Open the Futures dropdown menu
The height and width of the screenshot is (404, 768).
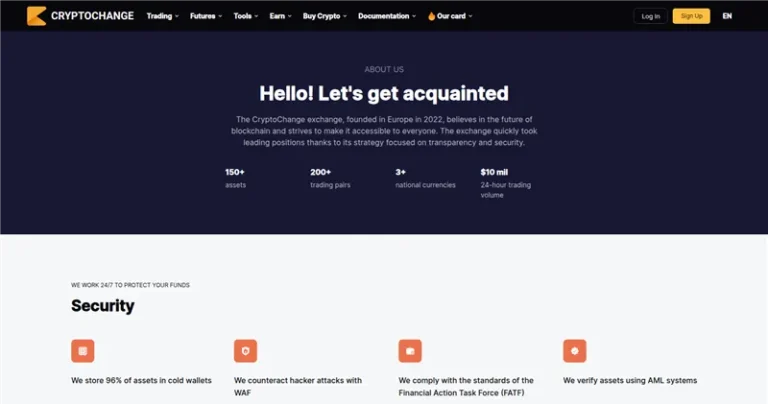point(206,16)
